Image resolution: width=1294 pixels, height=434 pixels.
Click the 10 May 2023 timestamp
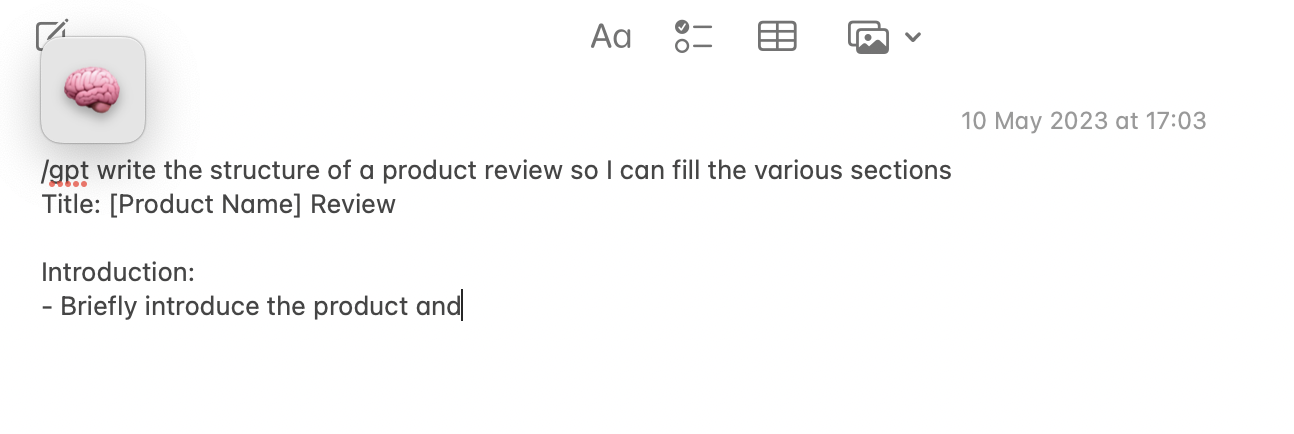(x=1083, y=122)
